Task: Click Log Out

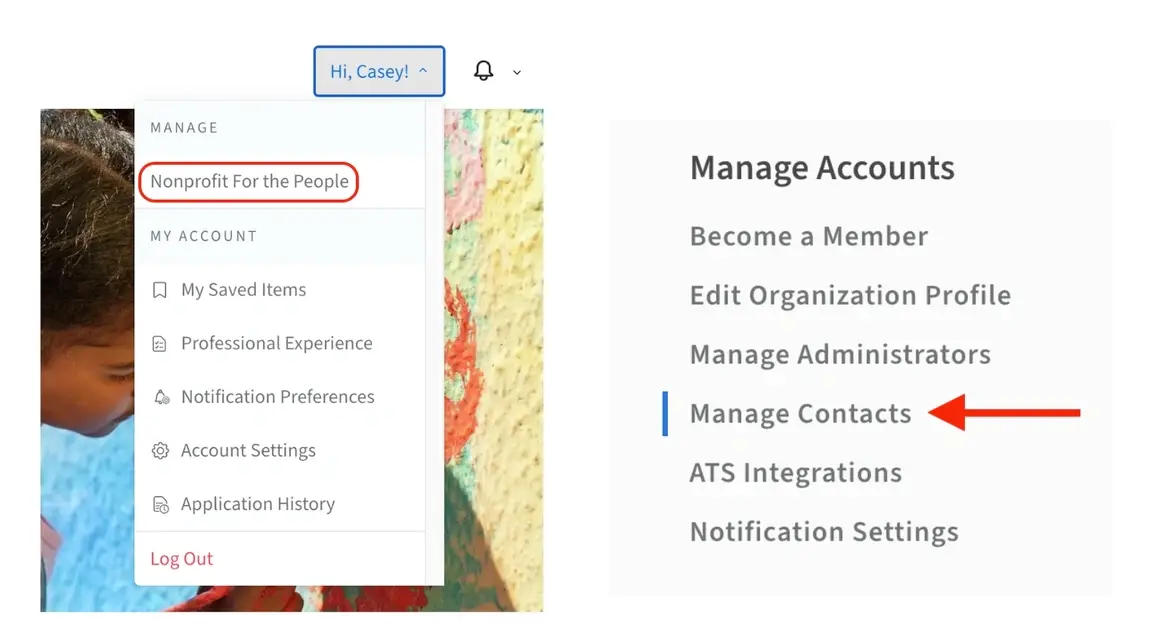Action: click(x=181, y=558)
